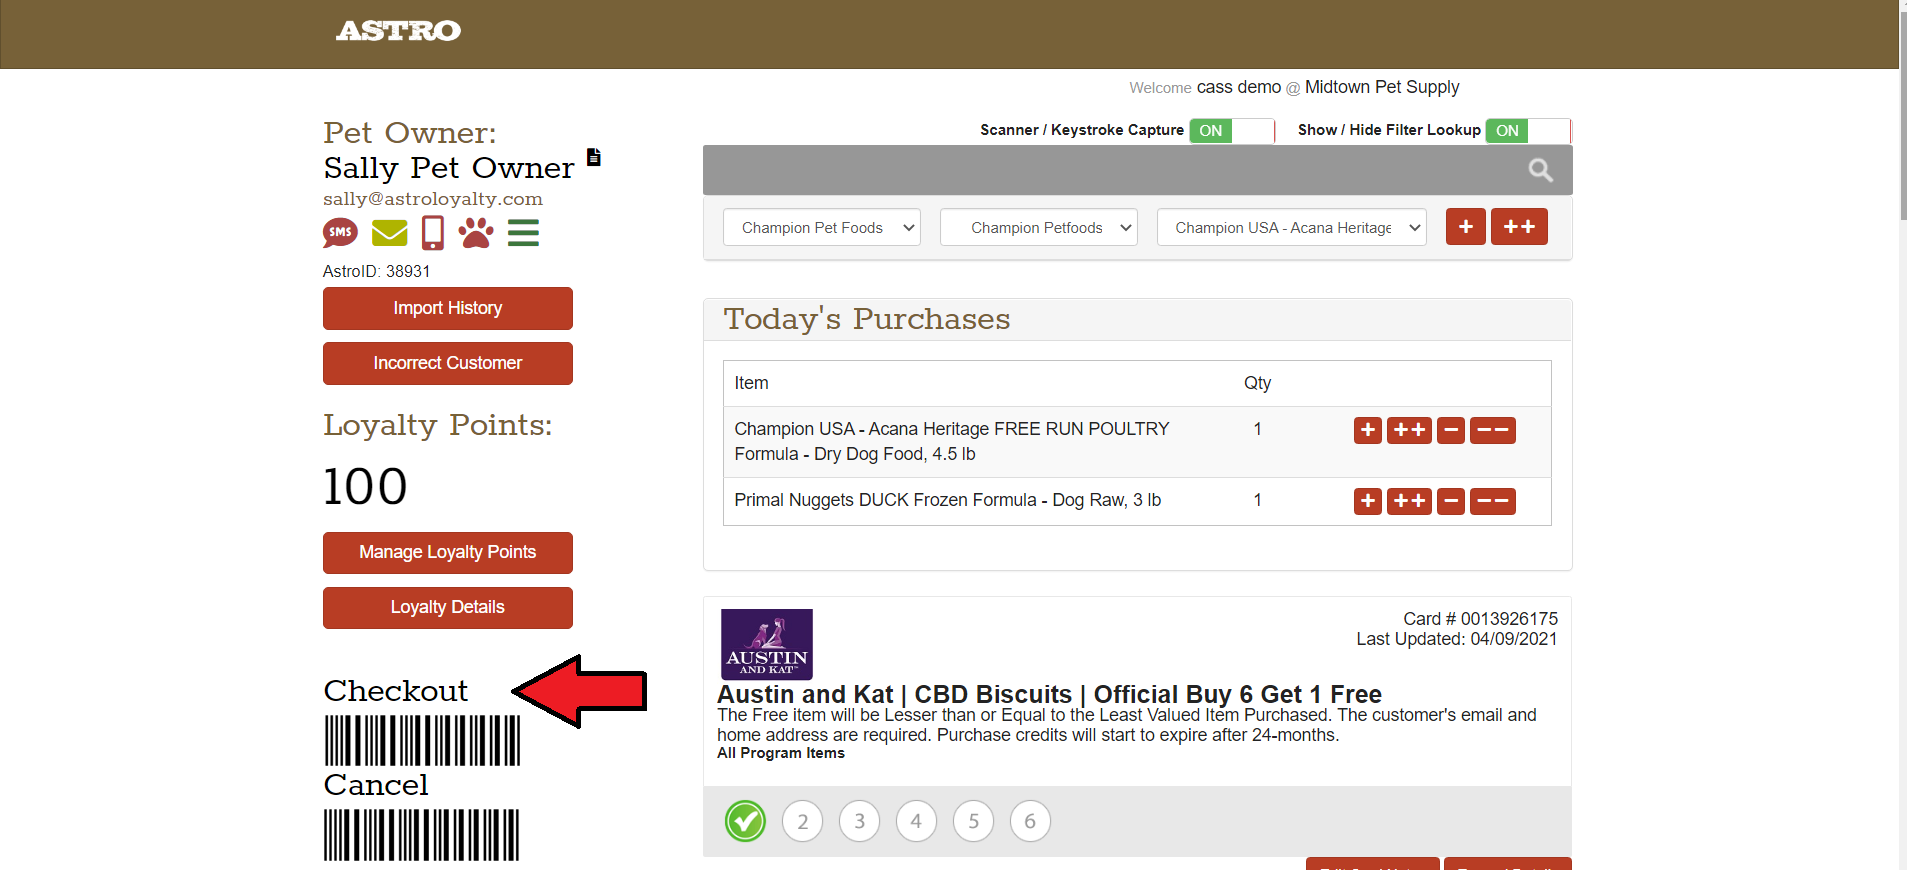Screen dimensions: 1907x870
Task: Click punch circle number 2
Action: pyautogui.click(x=802, y=821)
